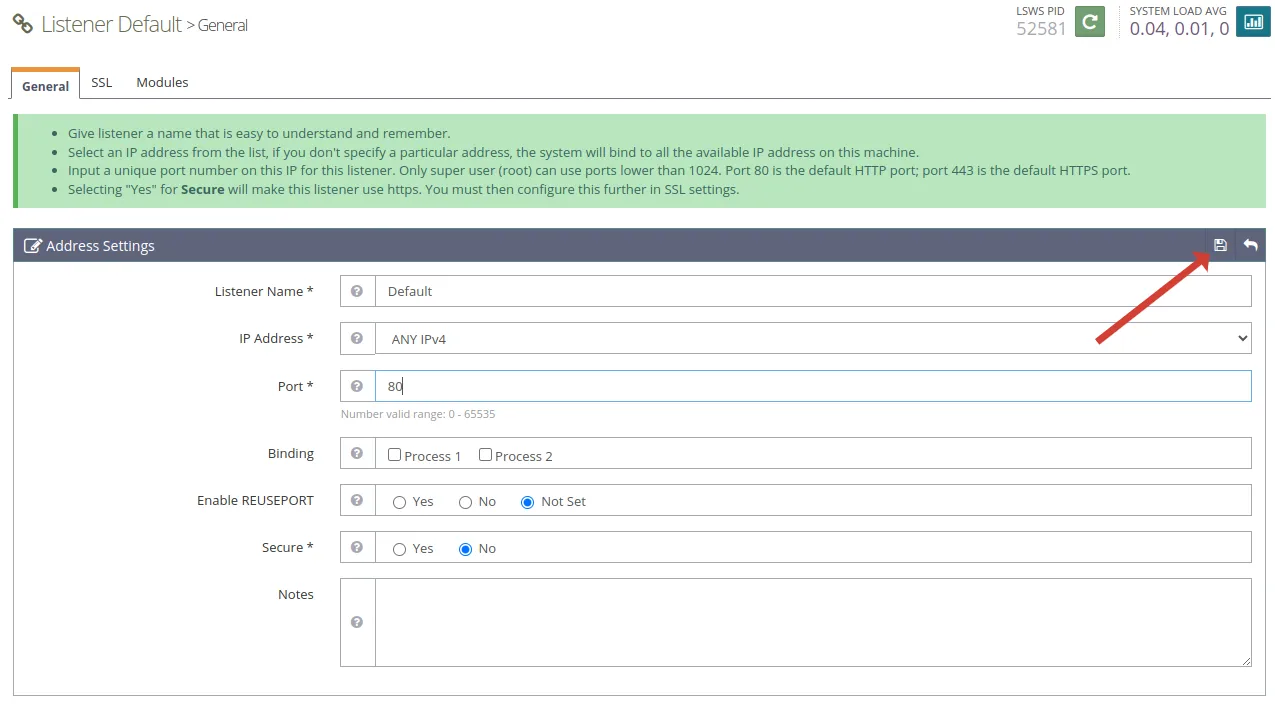Screen dimensions: 1275x707
Task: Click help icon beside IP Address
Action: tap(357, 338)
